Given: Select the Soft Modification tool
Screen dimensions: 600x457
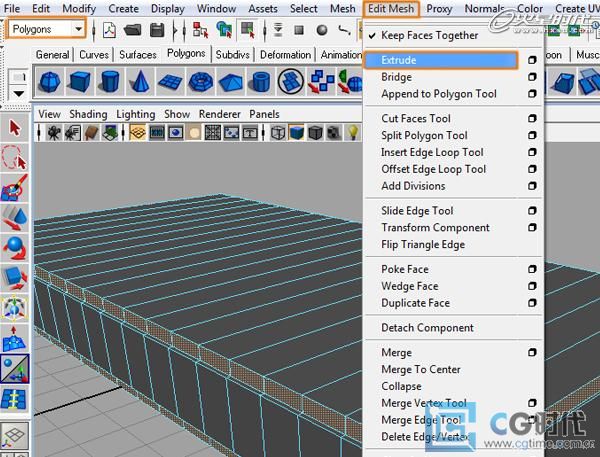Looking at the screenshot, I should coord(15,338).
